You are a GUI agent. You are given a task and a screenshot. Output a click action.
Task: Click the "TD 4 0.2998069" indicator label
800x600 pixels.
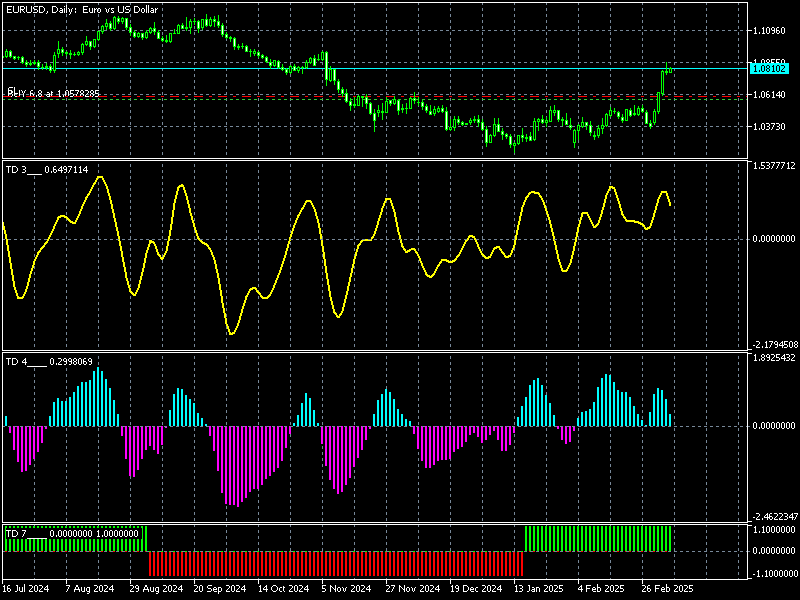[49, 362]
